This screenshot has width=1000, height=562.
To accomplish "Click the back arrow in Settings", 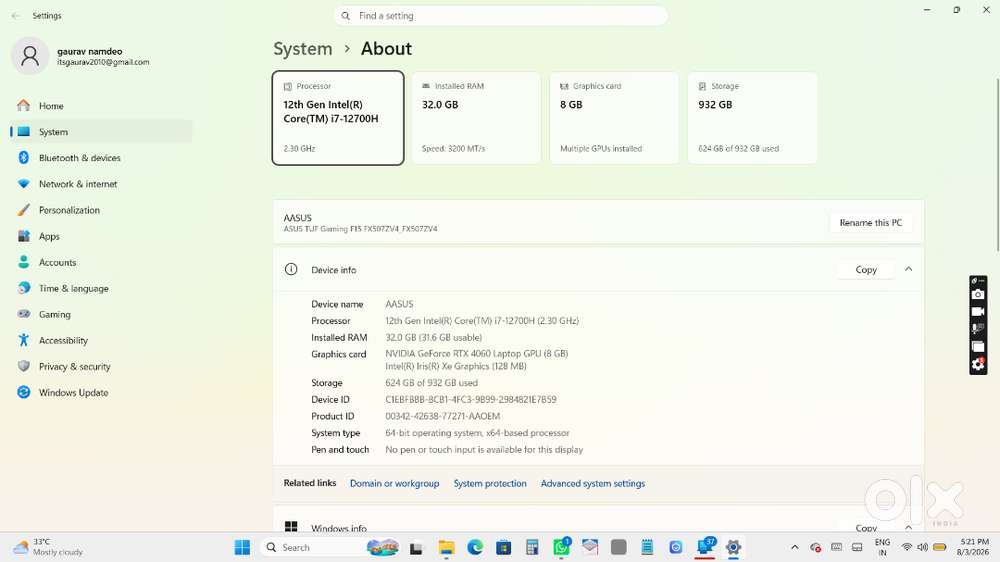I will point(16,15).
